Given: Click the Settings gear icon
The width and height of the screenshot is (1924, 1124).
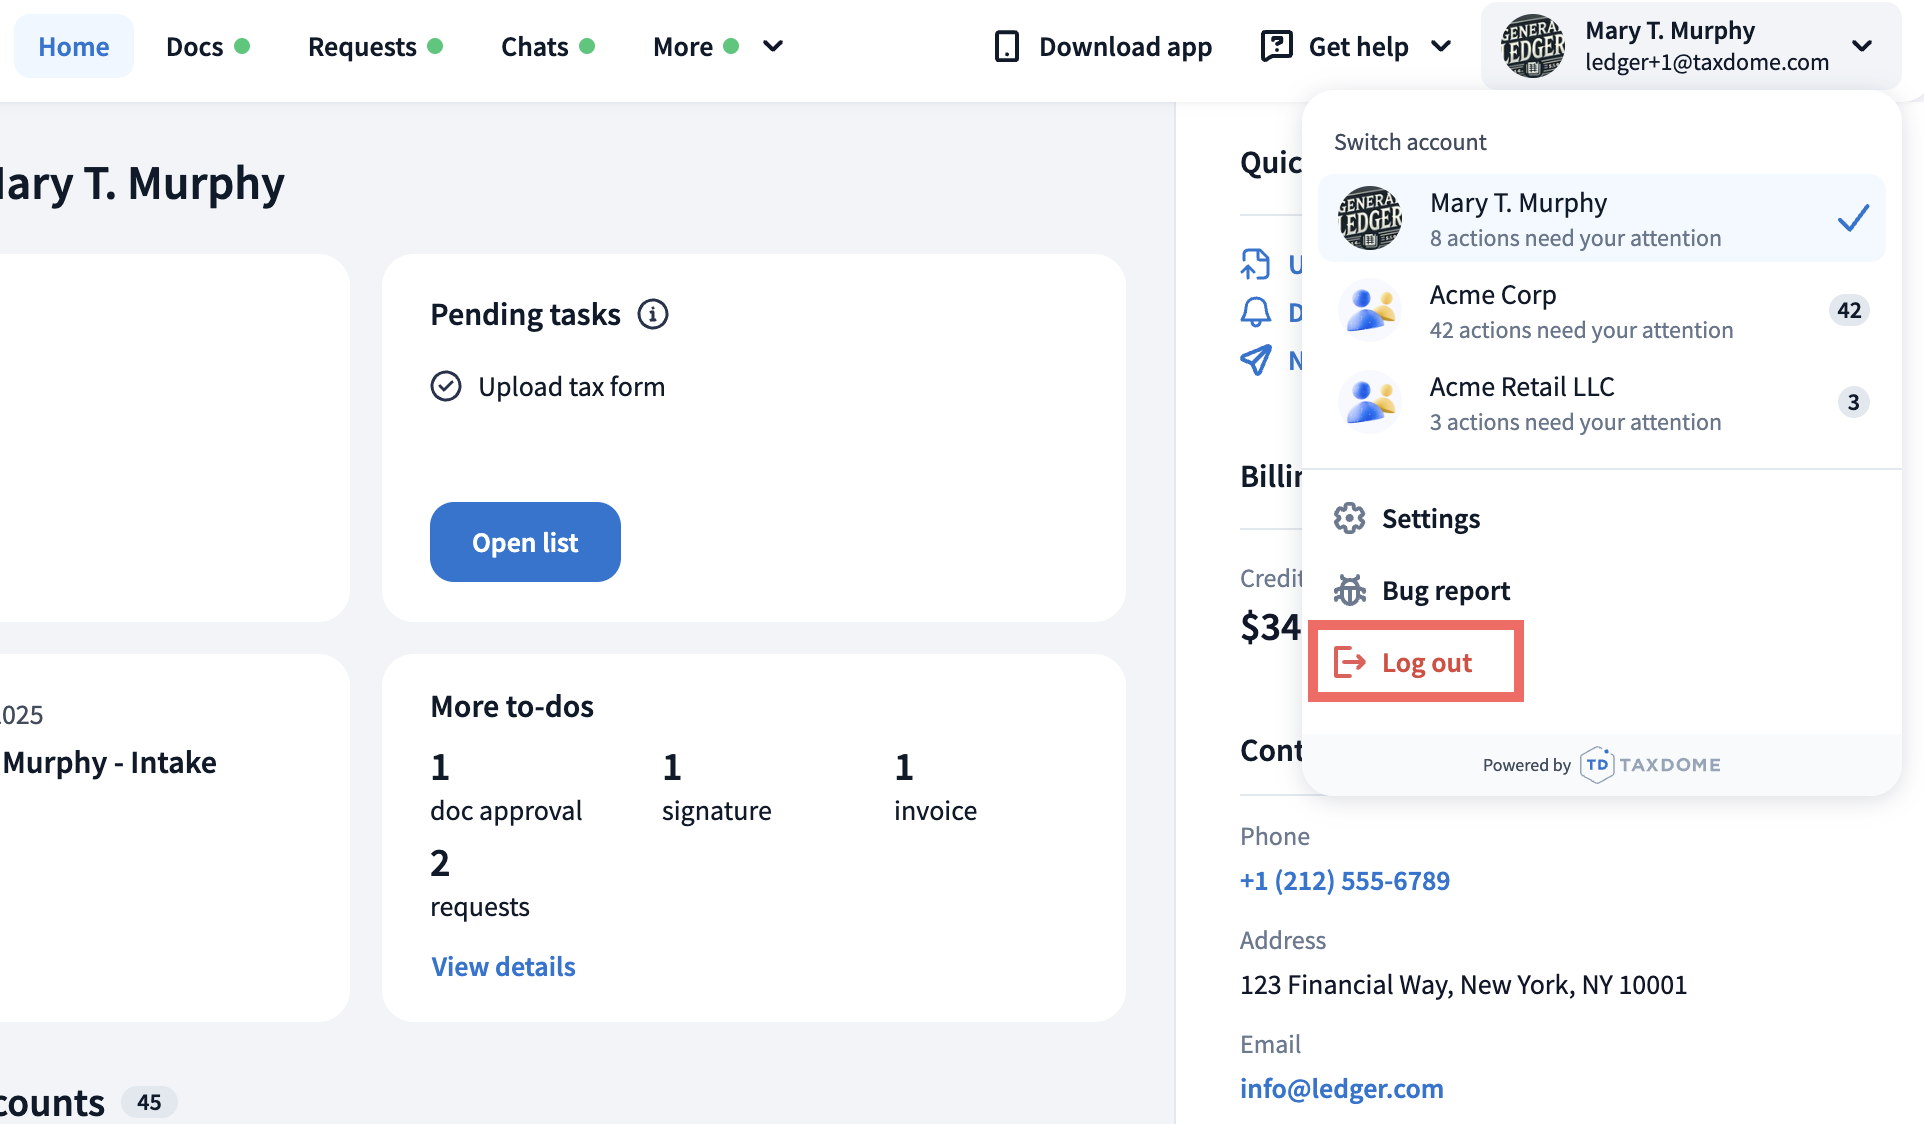Looking at the screenshot, I should (1349, 518).
